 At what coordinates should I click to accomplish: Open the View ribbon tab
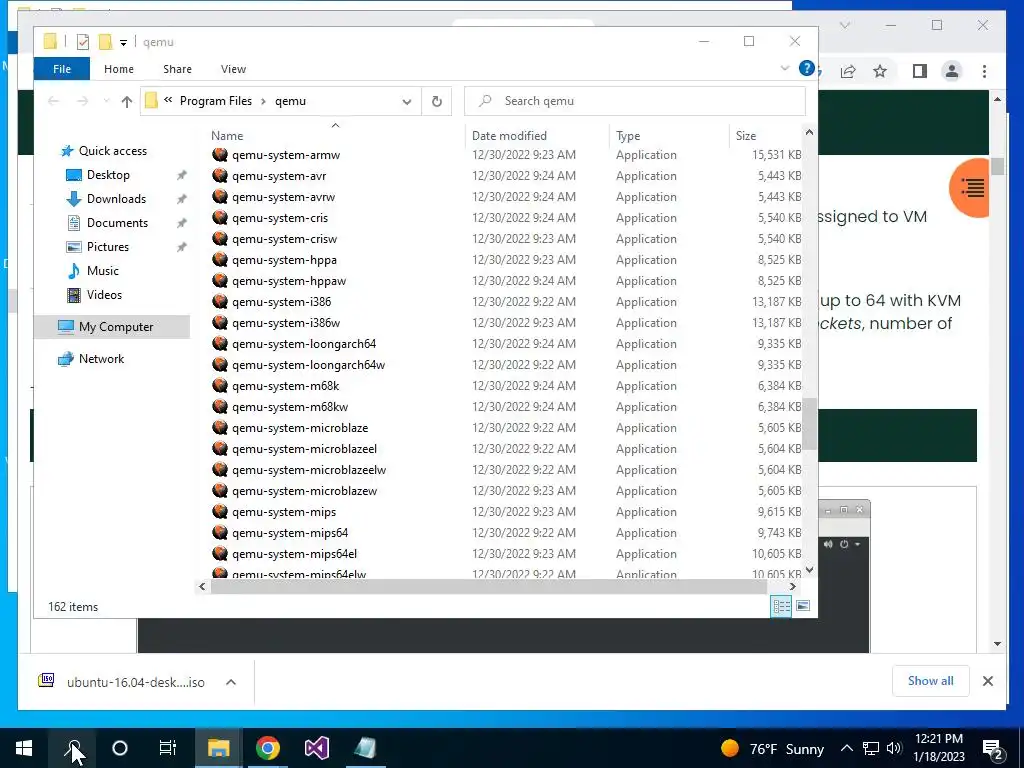point(233,69)
